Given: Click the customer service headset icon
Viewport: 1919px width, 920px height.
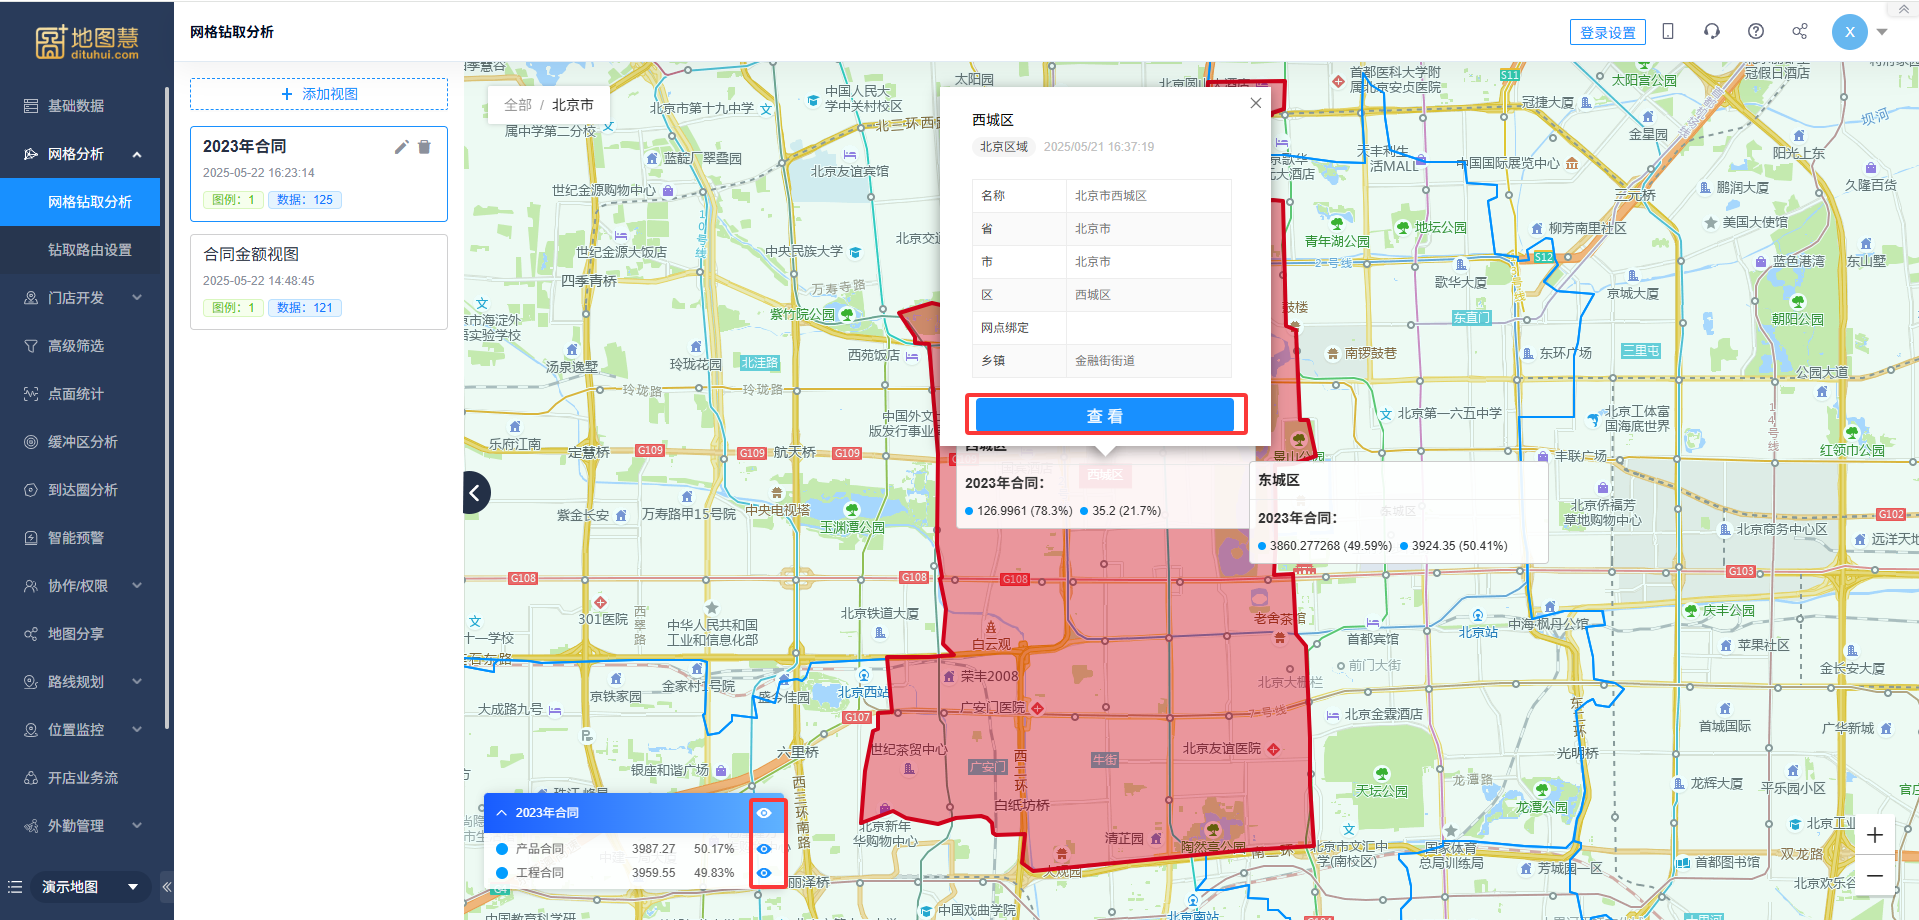Looking at the screenshot, I should 1711,32.
